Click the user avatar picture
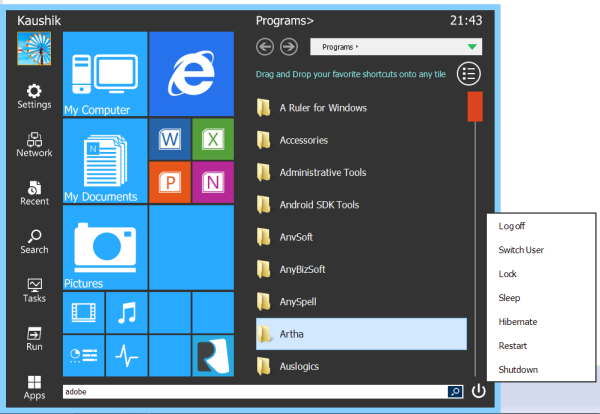This screenshot has width=600, height=414. [34, 49]
